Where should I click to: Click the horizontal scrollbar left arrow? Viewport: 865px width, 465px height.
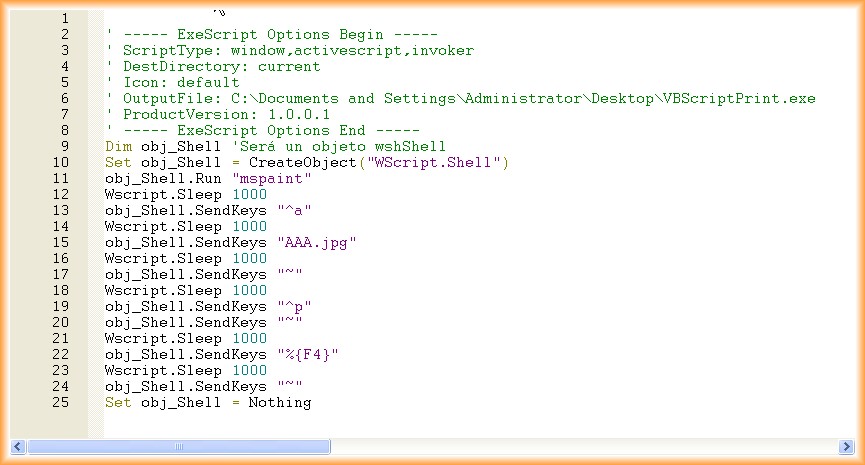16,446
